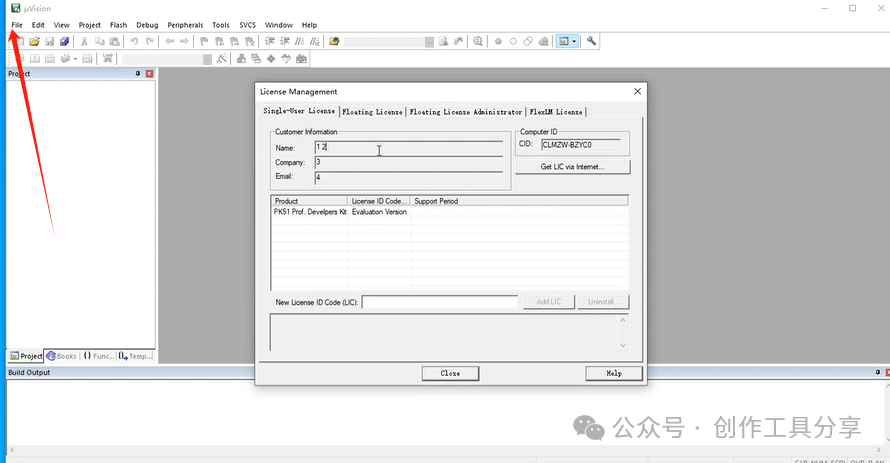Click the Close button in License Management
Screen dimensions: 890x463
(450, 373)
